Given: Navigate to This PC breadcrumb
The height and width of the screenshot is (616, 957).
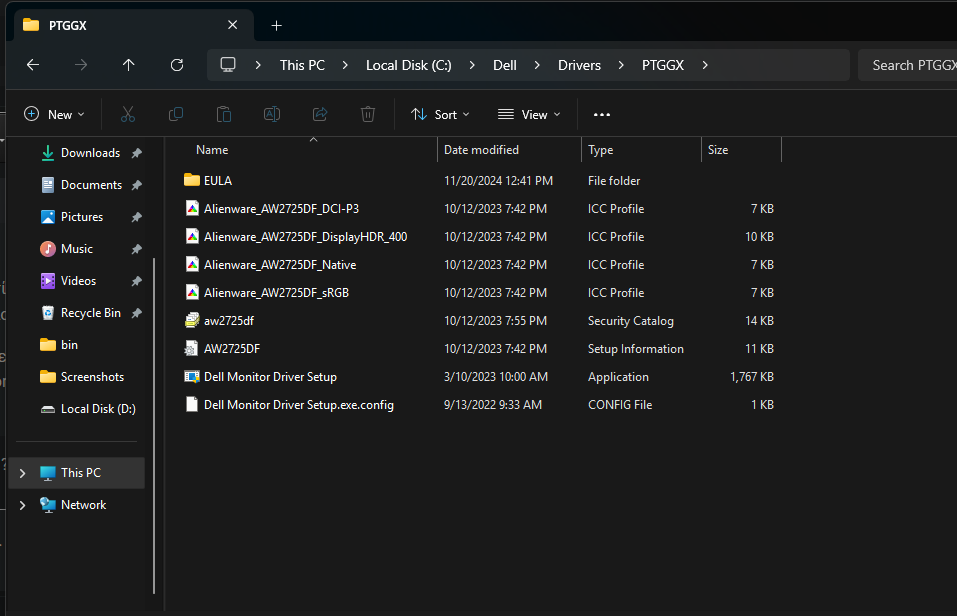Looking at the screenshot, I should (302, 65).
